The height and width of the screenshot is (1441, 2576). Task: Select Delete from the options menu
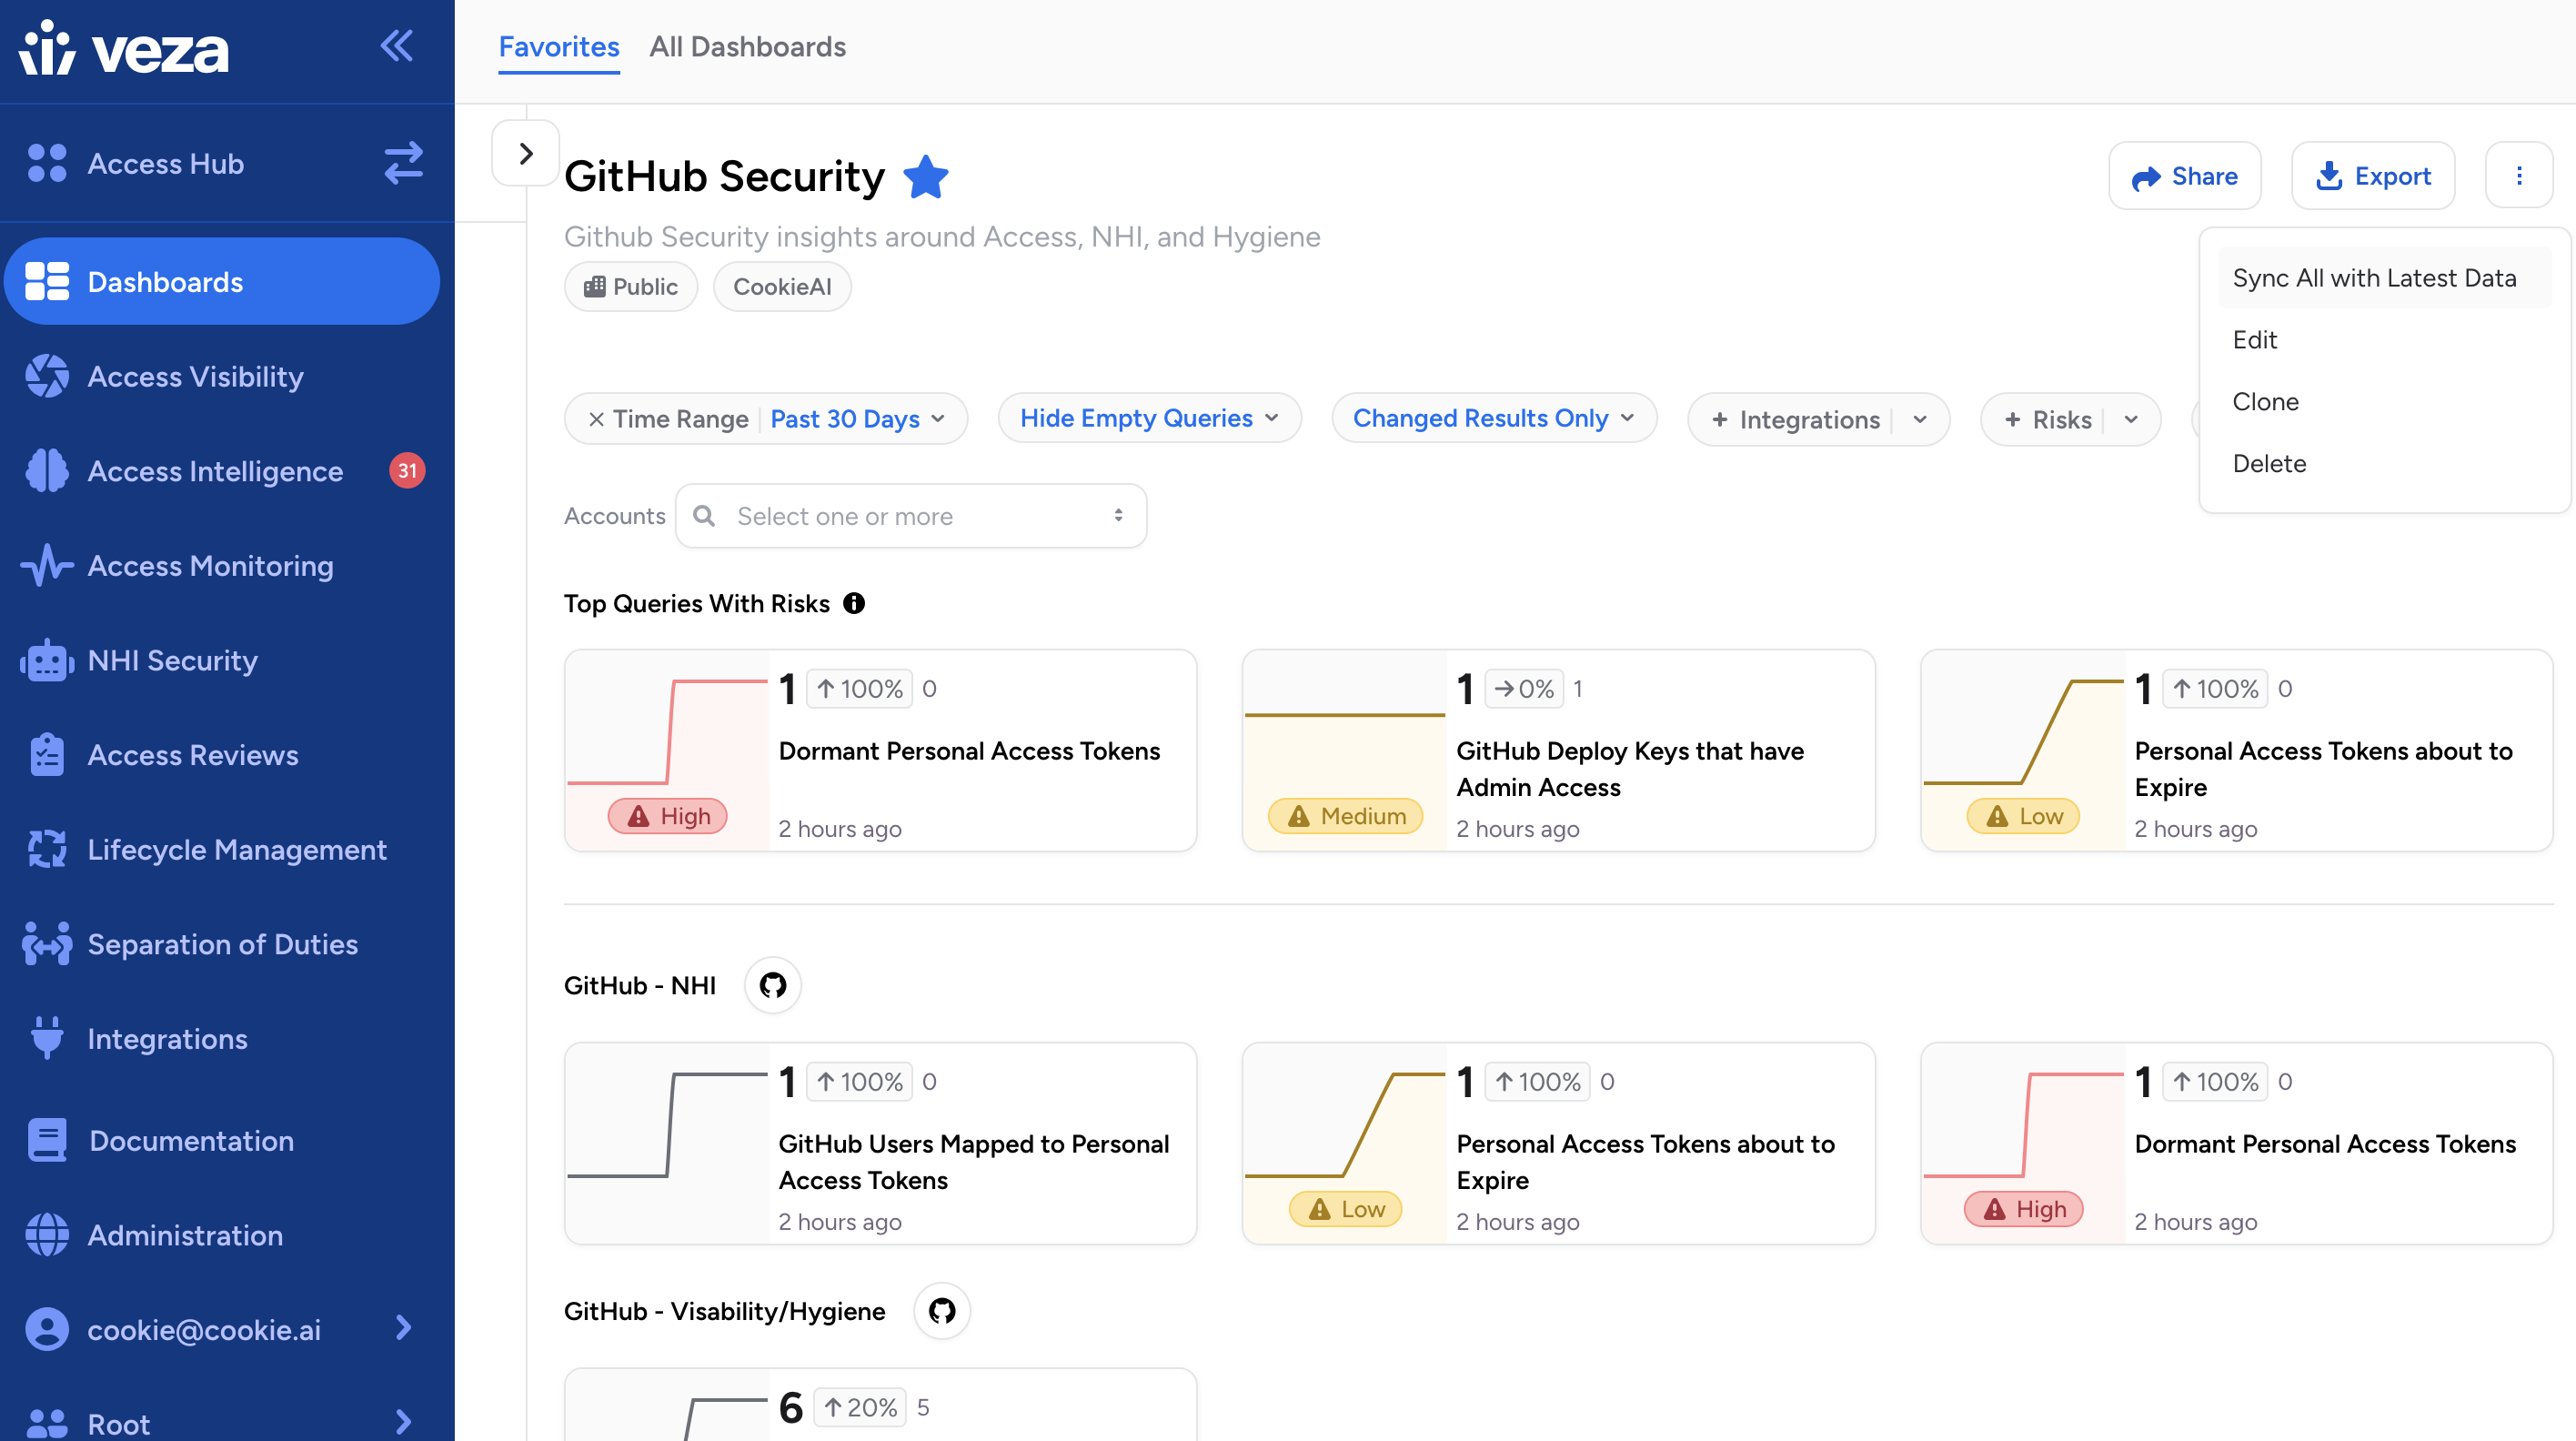pyautogui.click(x=2385, y=464)
